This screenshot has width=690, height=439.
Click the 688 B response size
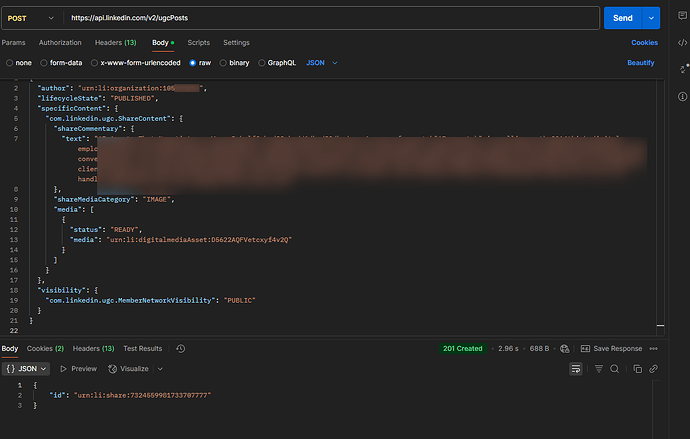pos(540,348)
